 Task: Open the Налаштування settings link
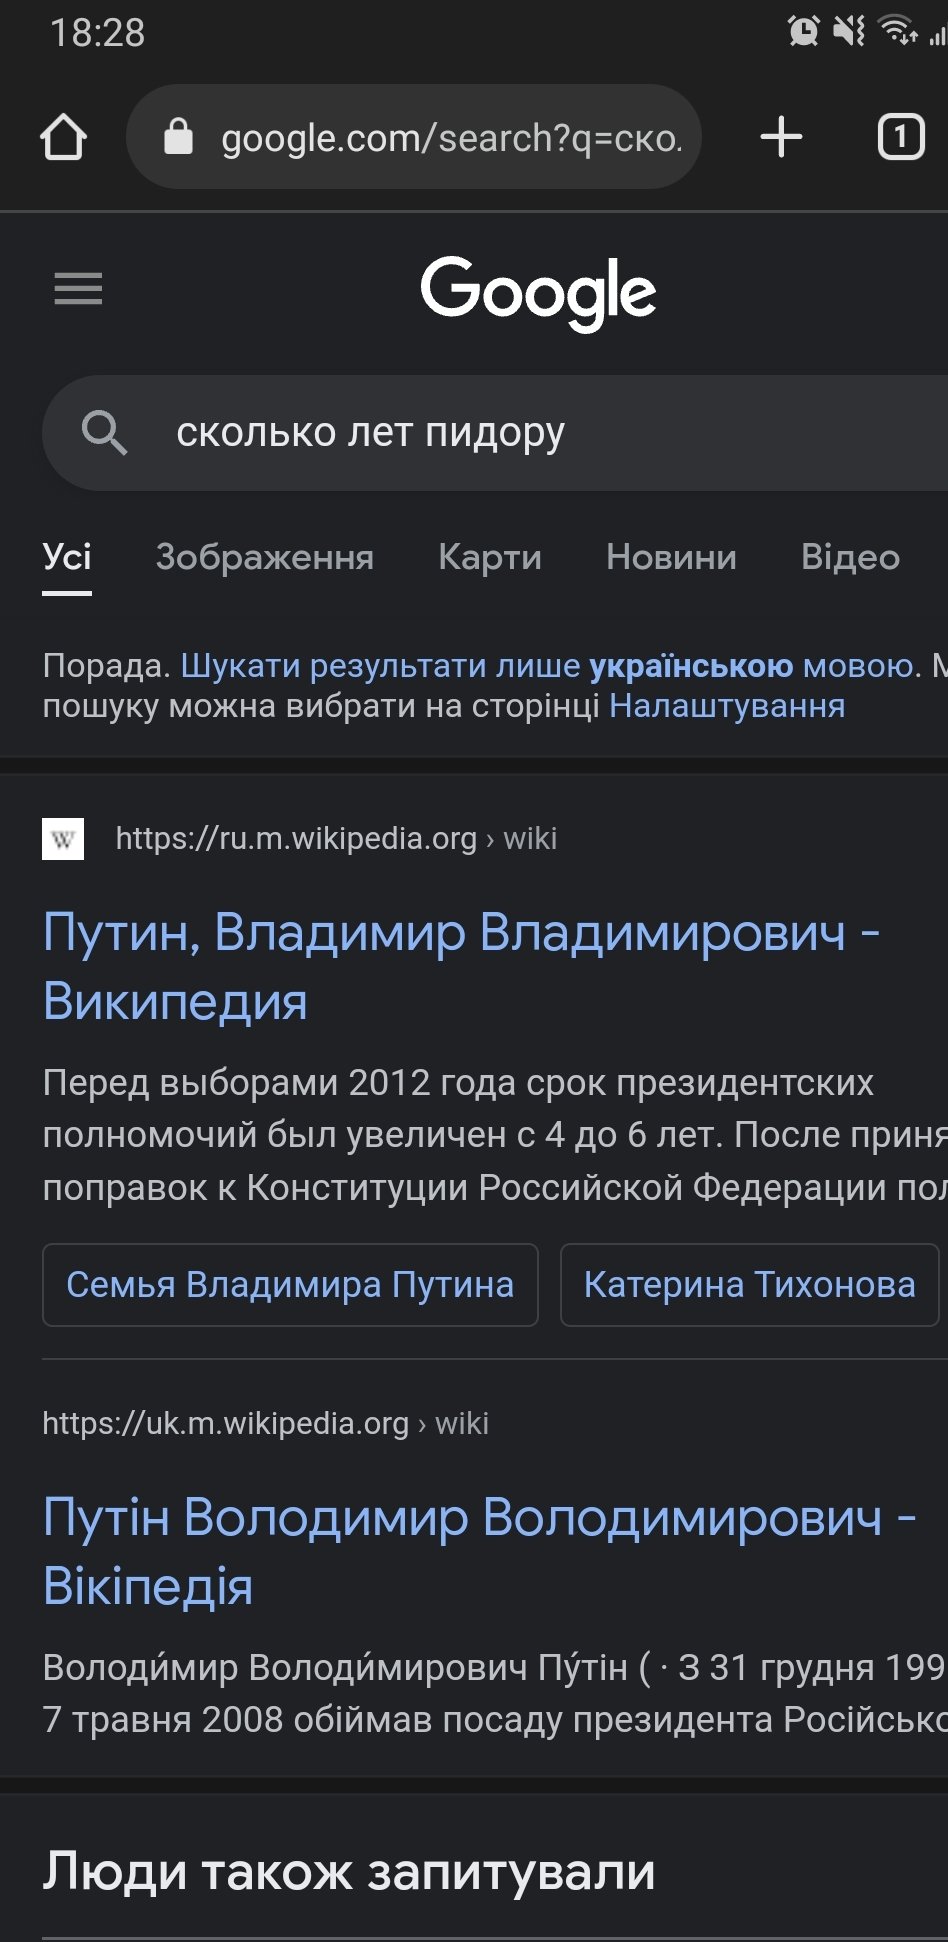727,706
